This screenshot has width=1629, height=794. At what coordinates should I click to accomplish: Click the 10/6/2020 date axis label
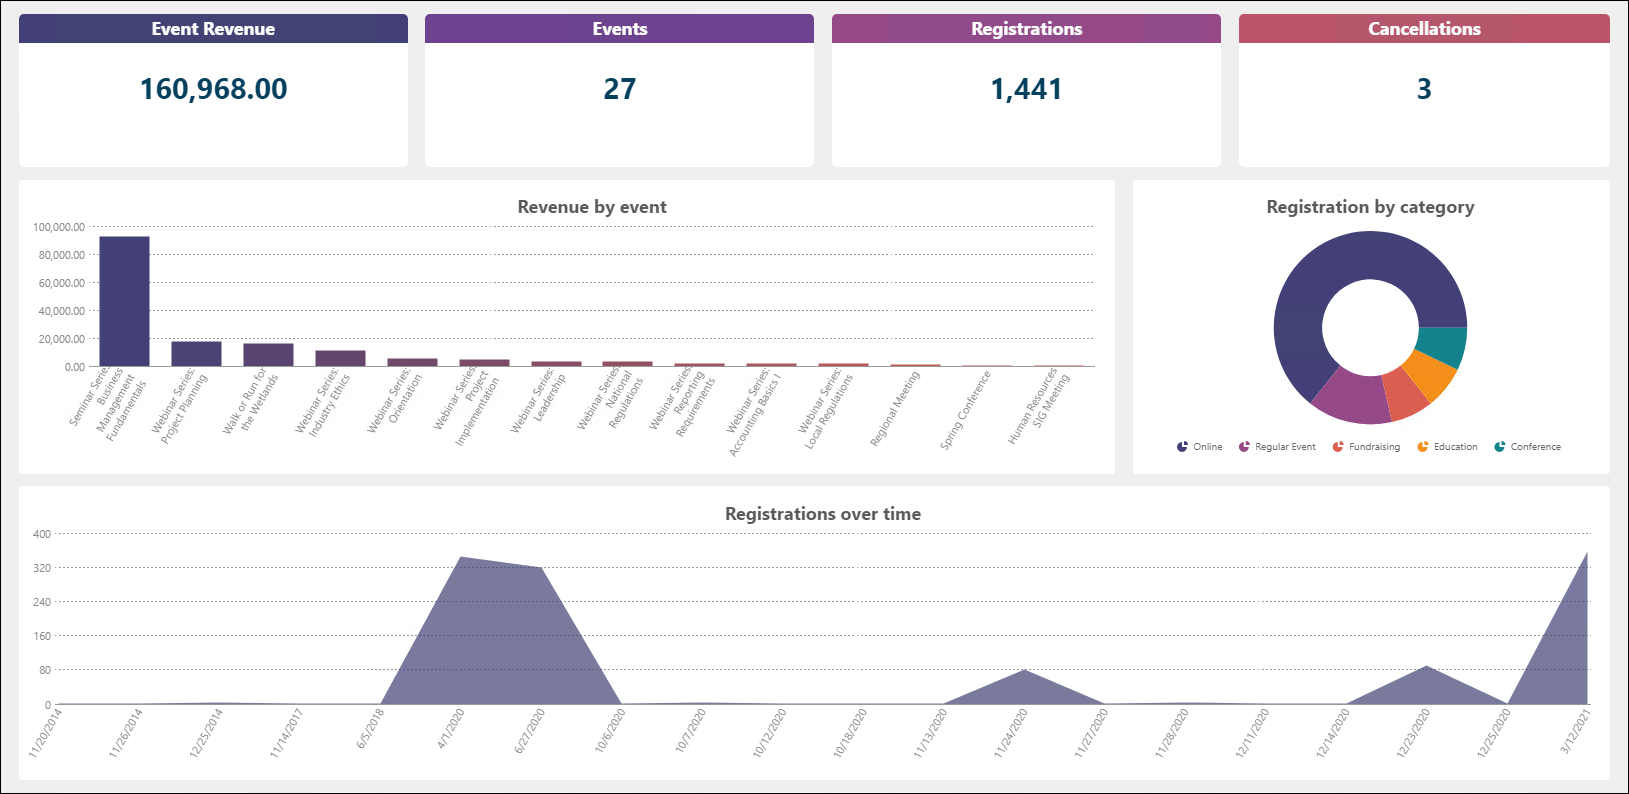pos(610,731)
